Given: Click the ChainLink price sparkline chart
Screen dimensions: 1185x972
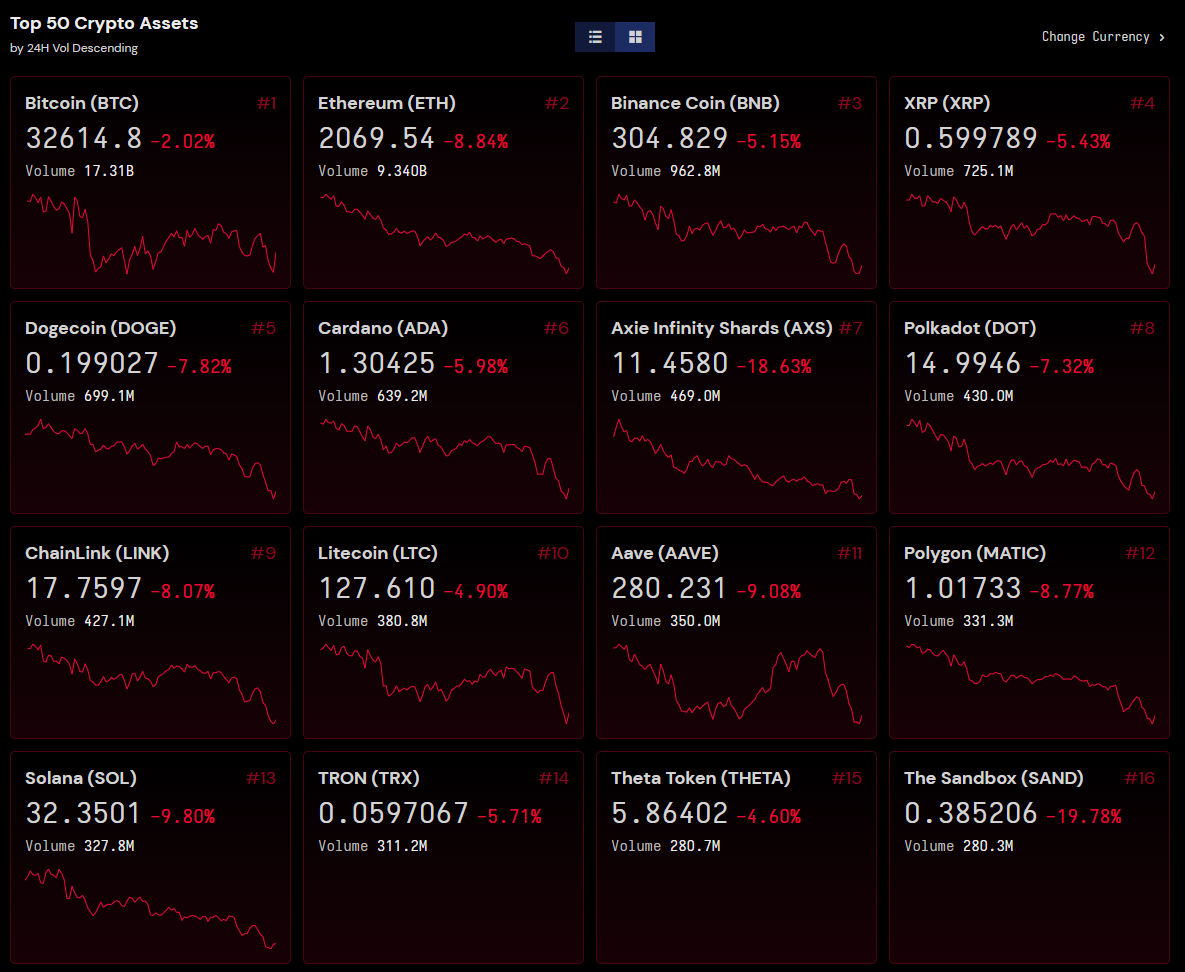Looking at the screenshot, I should click(x=151, y=683).
